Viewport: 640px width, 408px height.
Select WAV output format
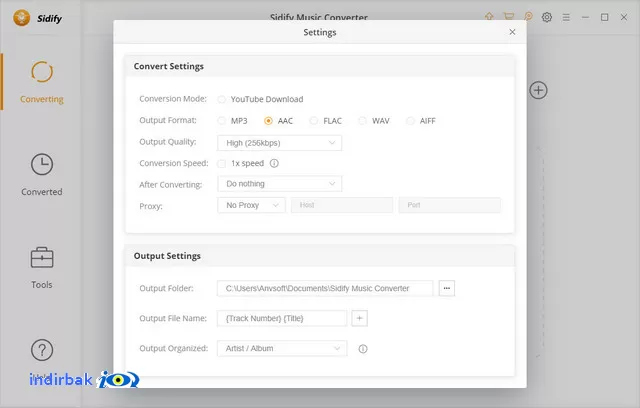tap(362, 121)
